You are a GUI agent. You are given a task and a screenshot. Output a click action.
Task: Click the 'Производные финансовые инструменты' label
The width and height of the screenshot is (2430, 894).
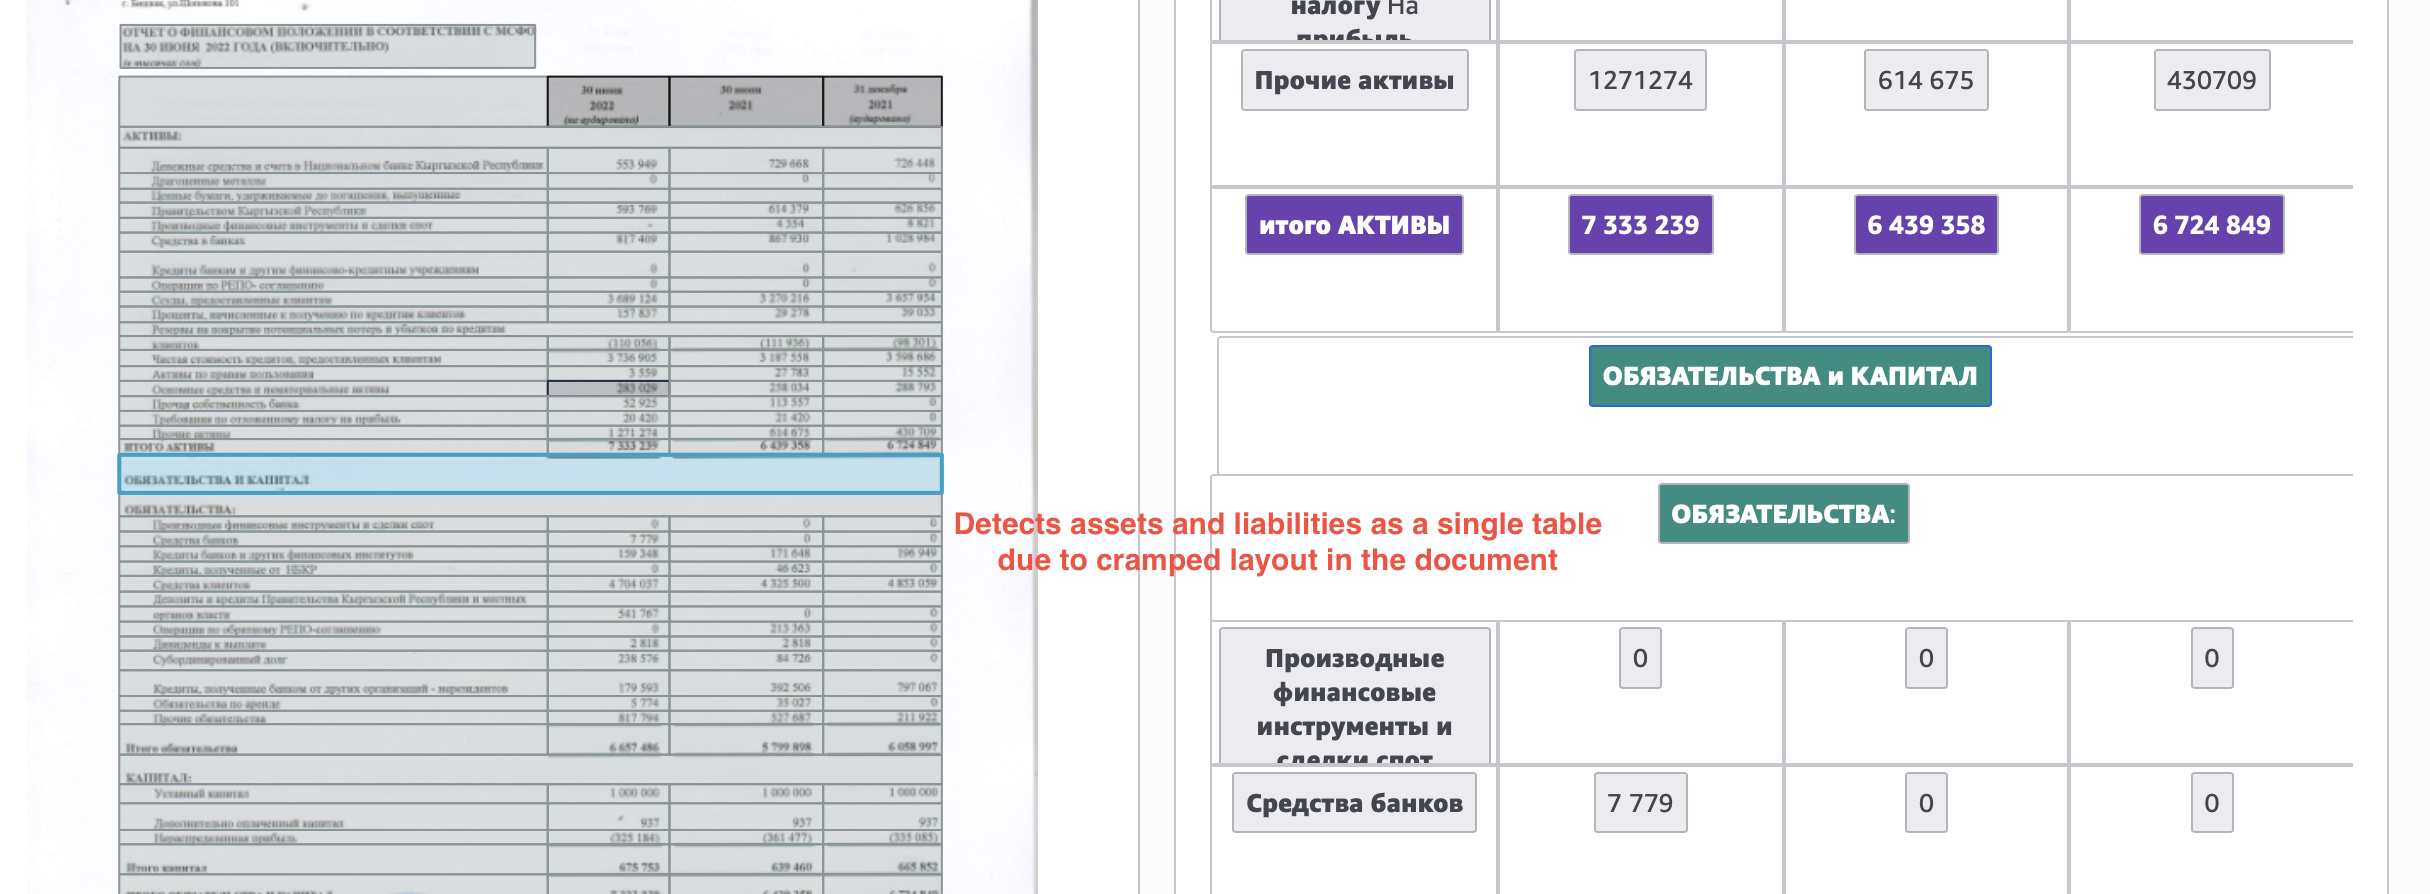[x=1354, y=697]
